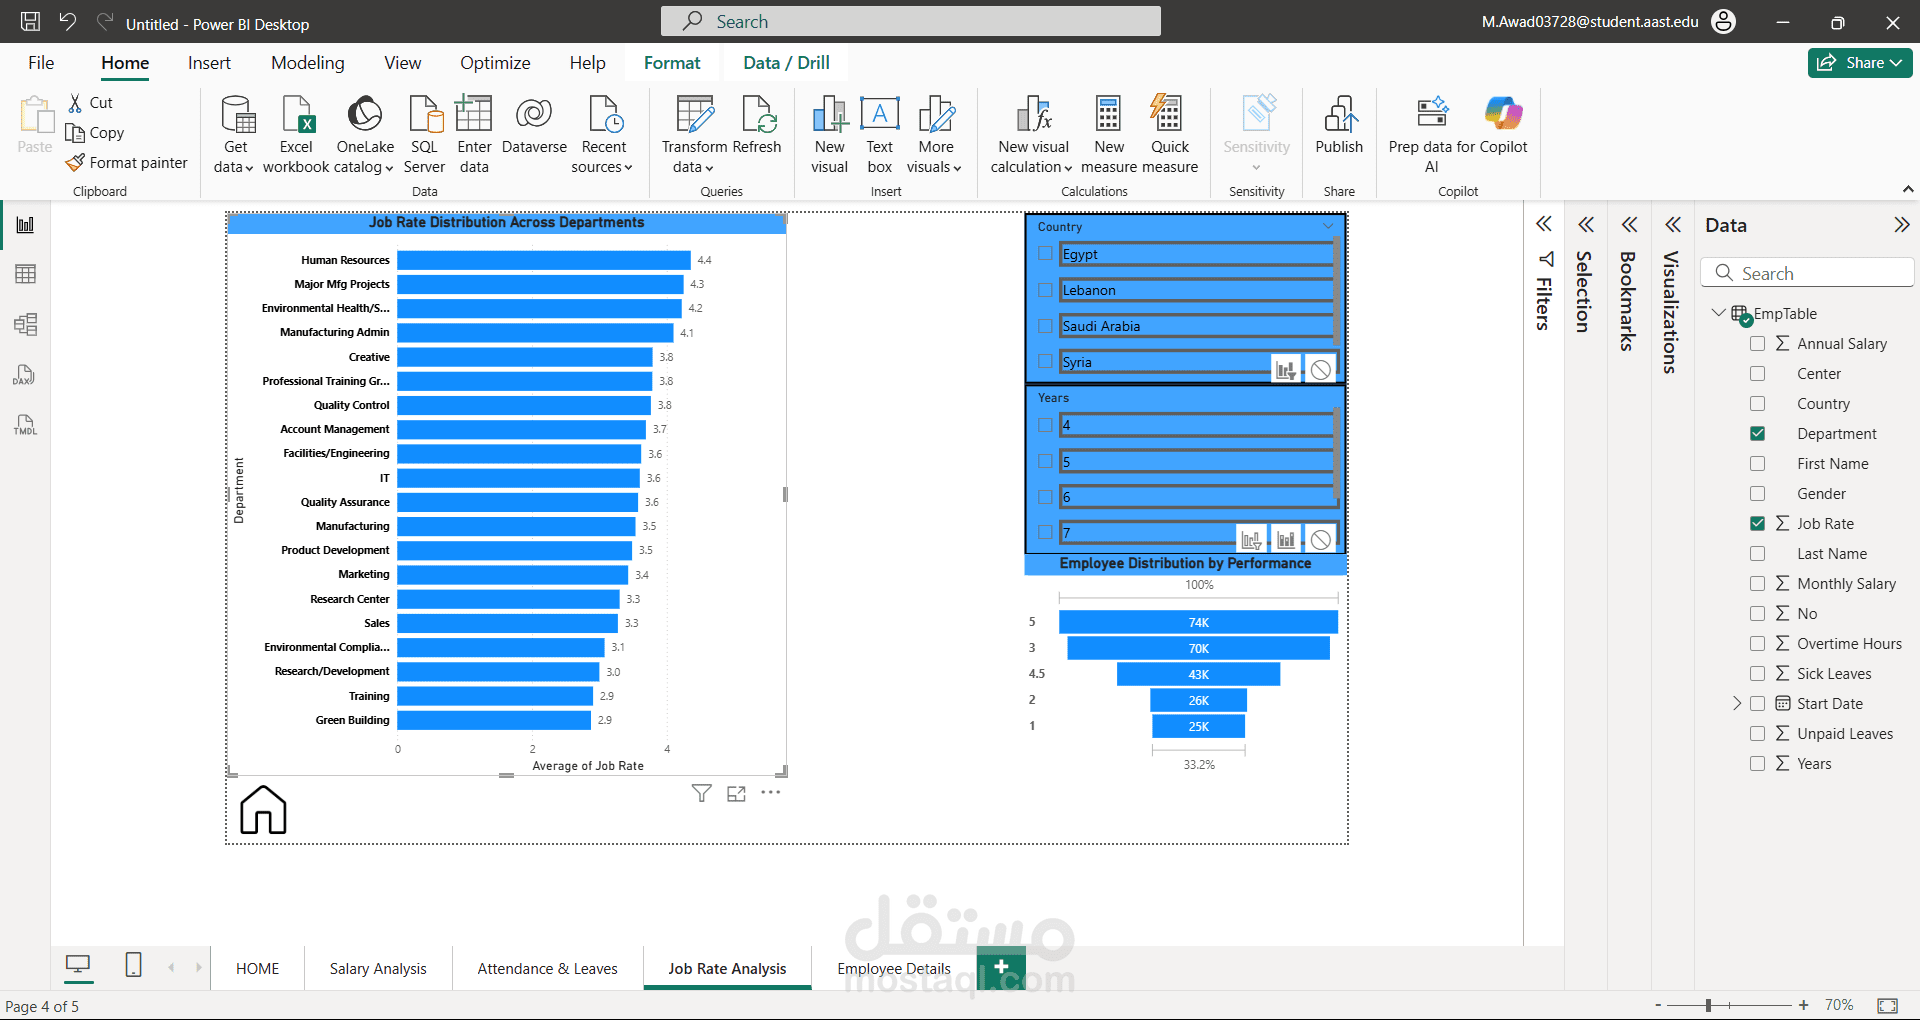
Task: Collapse the EmpTable tree
Action: (1718, 313)
